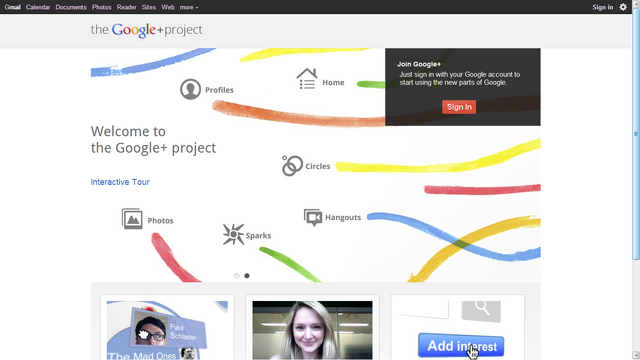Click the Circles rings icon
640x360 pixels.
point(292,165)
